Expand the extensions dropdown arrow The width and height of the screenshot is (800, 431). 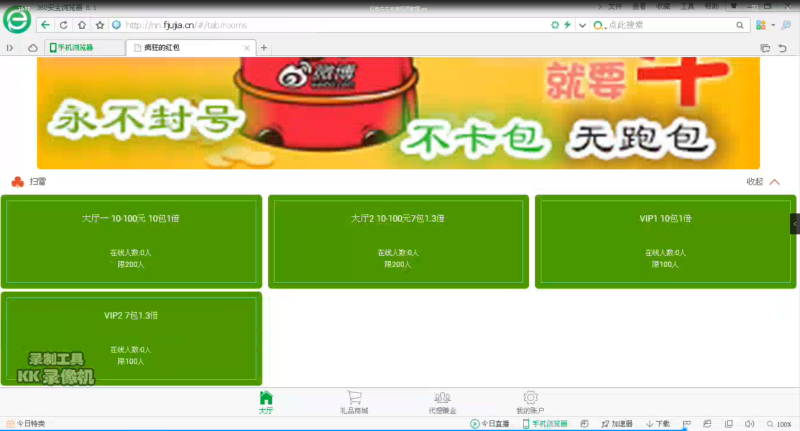[x=773, y=25]
